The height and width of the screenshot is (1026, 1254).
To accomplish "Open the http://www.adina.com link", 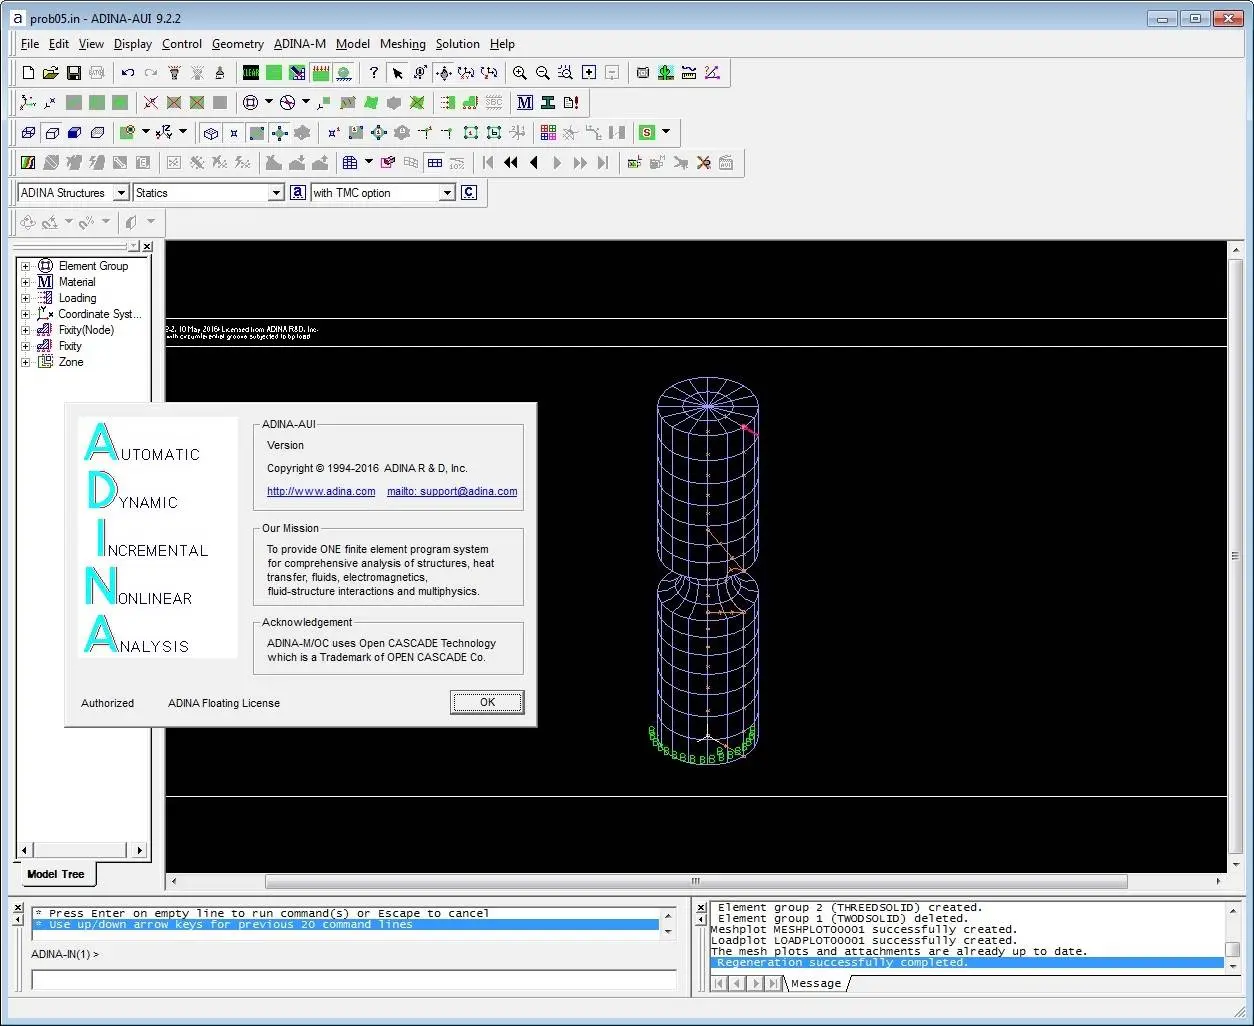I will (321, 491).
